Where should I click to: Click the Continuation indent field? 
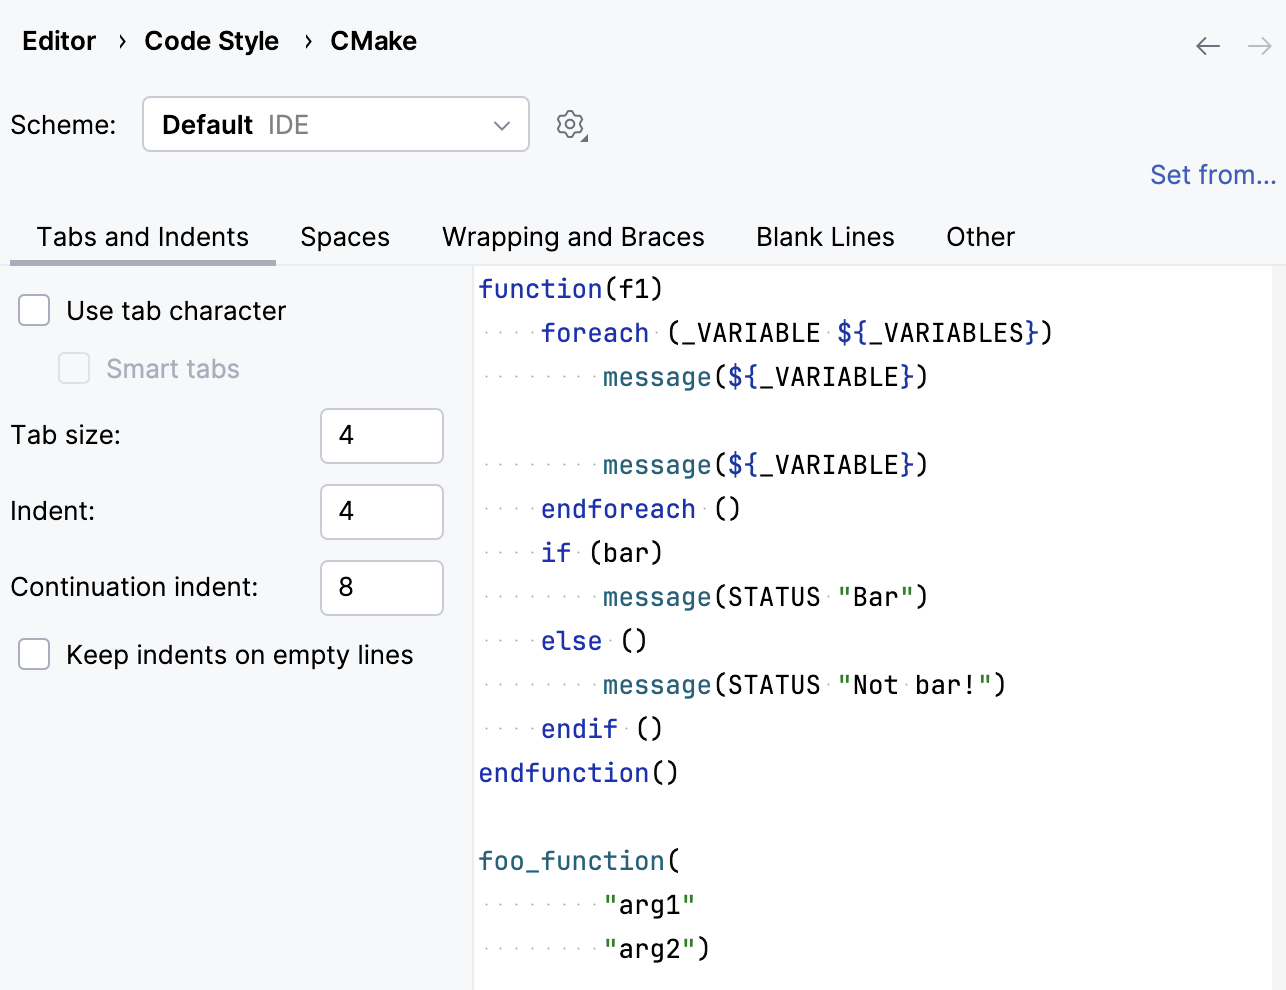click(x=381, y=588)
